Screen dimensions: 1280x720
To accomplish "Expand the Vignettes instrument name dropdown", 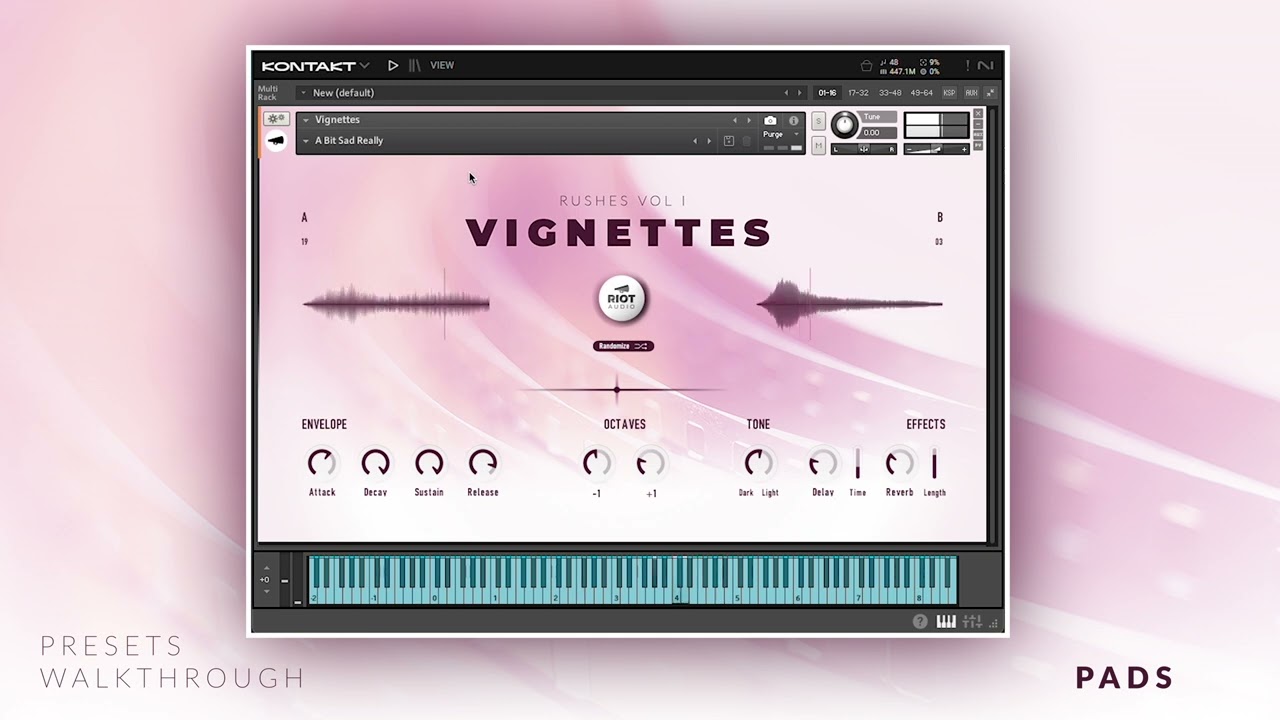I will pos(306,120).
